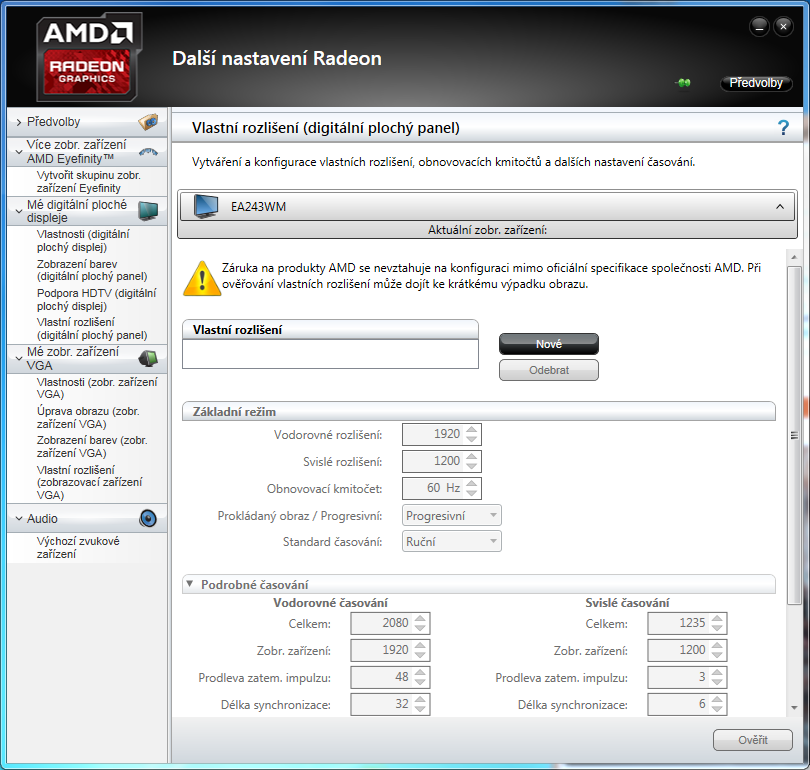Click the green pin icon near Předvolby
Viewport: 810px width, 770px height.
(684, 83)
